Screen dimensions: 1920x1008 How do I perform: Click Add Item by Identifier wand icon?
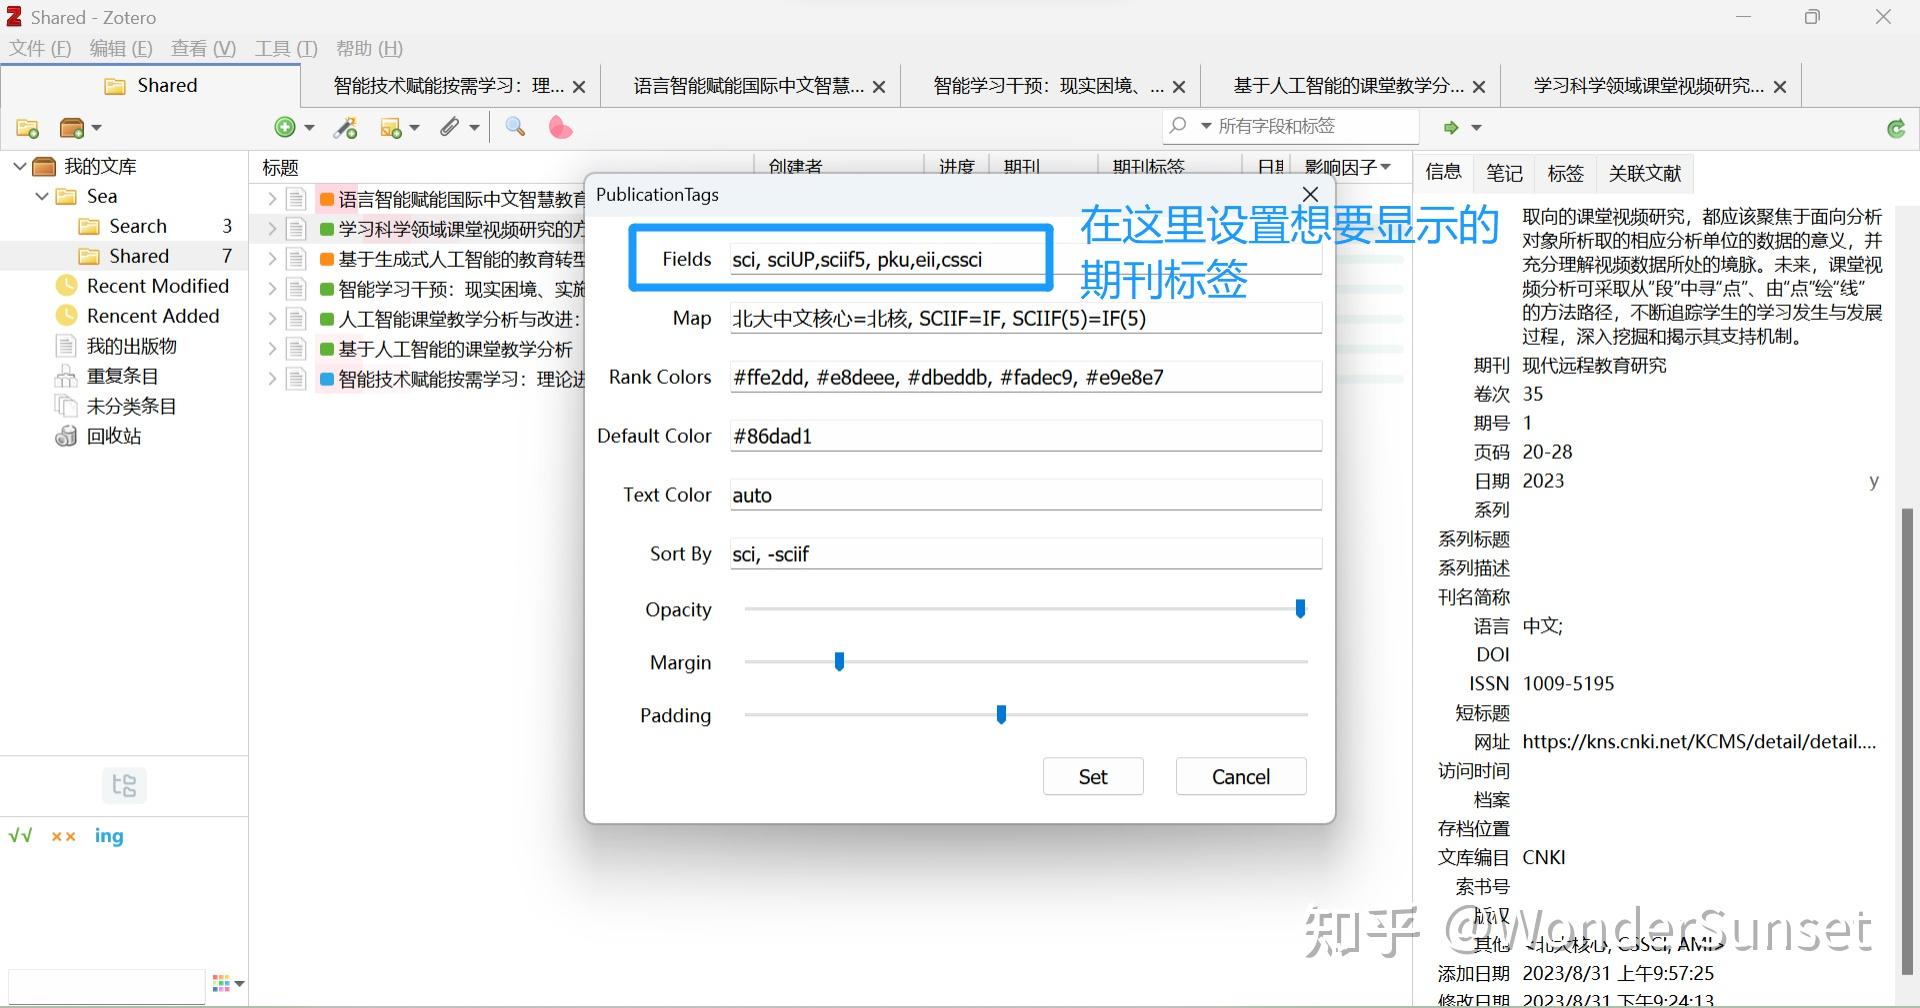click(346, 127)
